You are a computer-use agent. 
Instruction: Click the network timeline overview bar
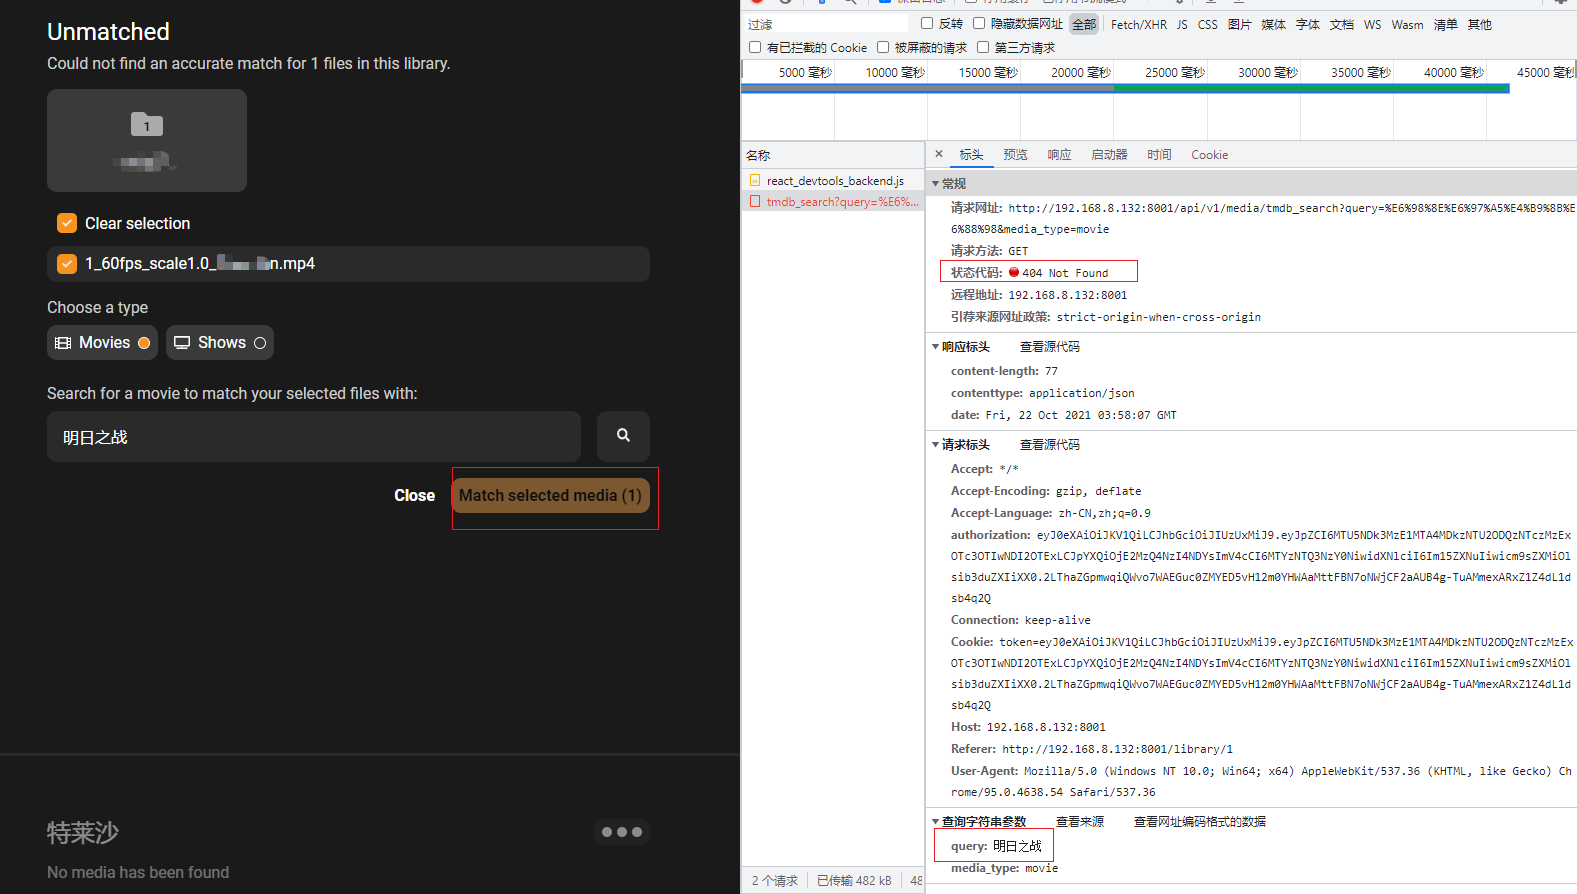(1125, 88)
